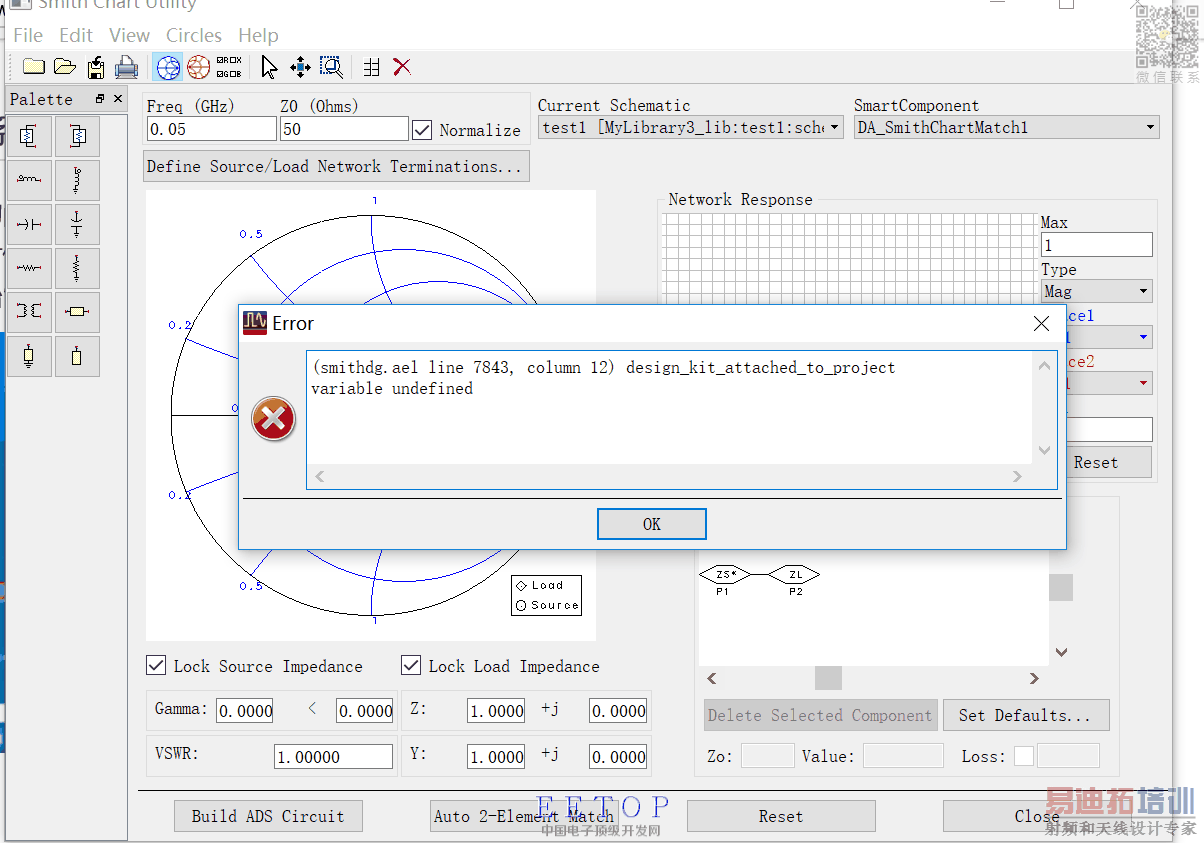Image resolution: width=1204 pixels, height=843 pixels.
Task: Click the Delete Selected Component button
Action: 820,715
